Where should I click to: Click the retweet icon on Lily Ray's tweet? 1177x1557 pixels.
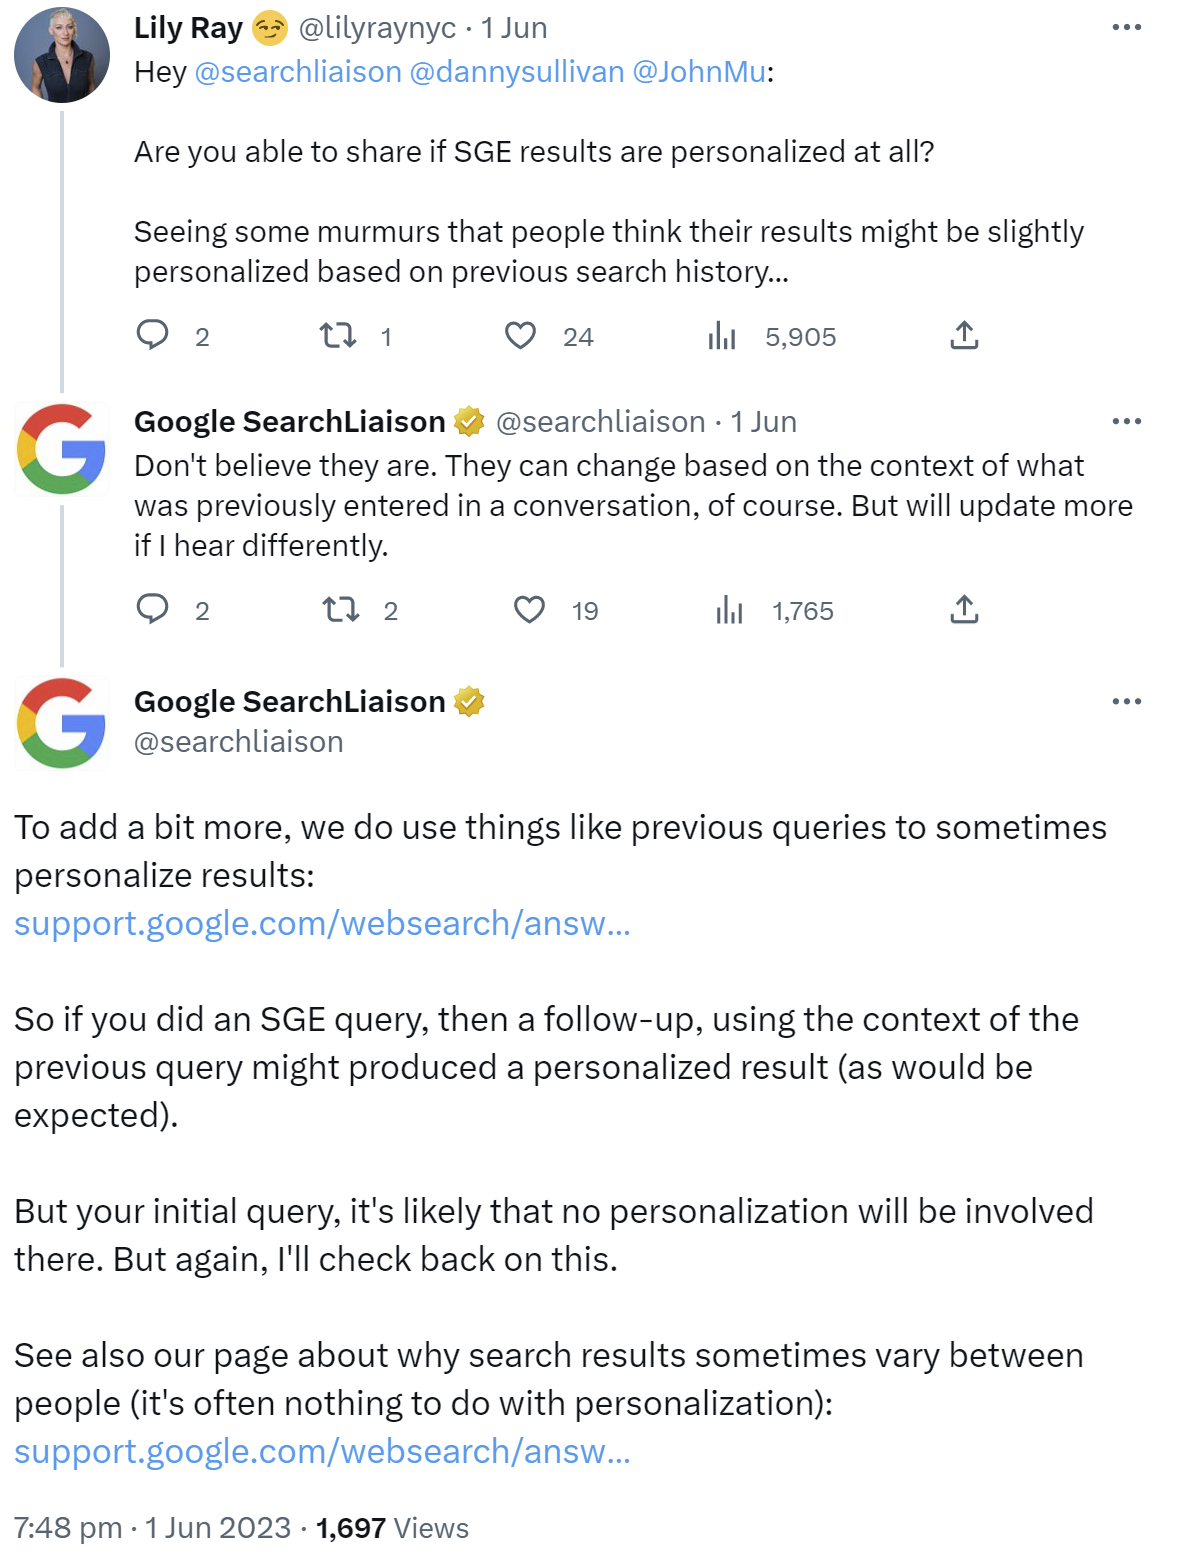click(x=340, y=336)
